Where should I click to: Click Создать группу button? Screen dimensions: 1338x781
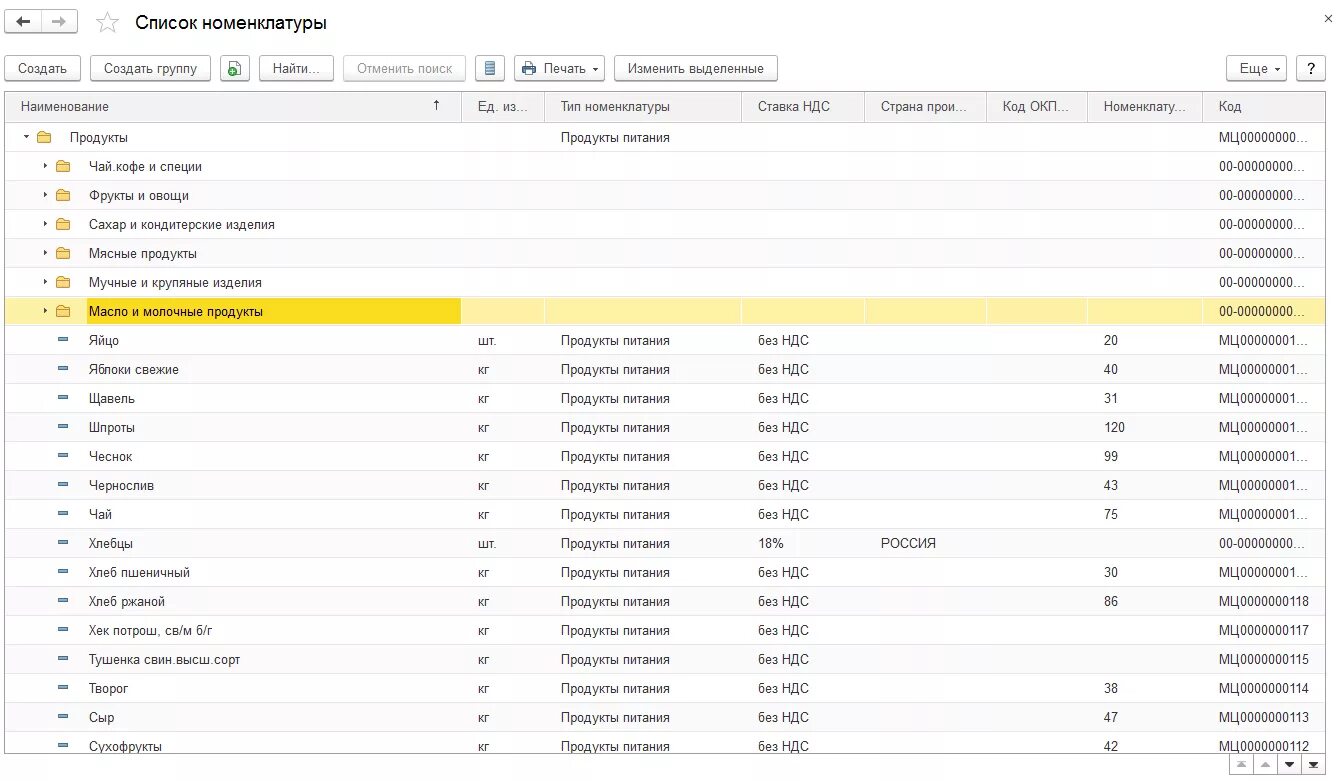pos(151,68)
